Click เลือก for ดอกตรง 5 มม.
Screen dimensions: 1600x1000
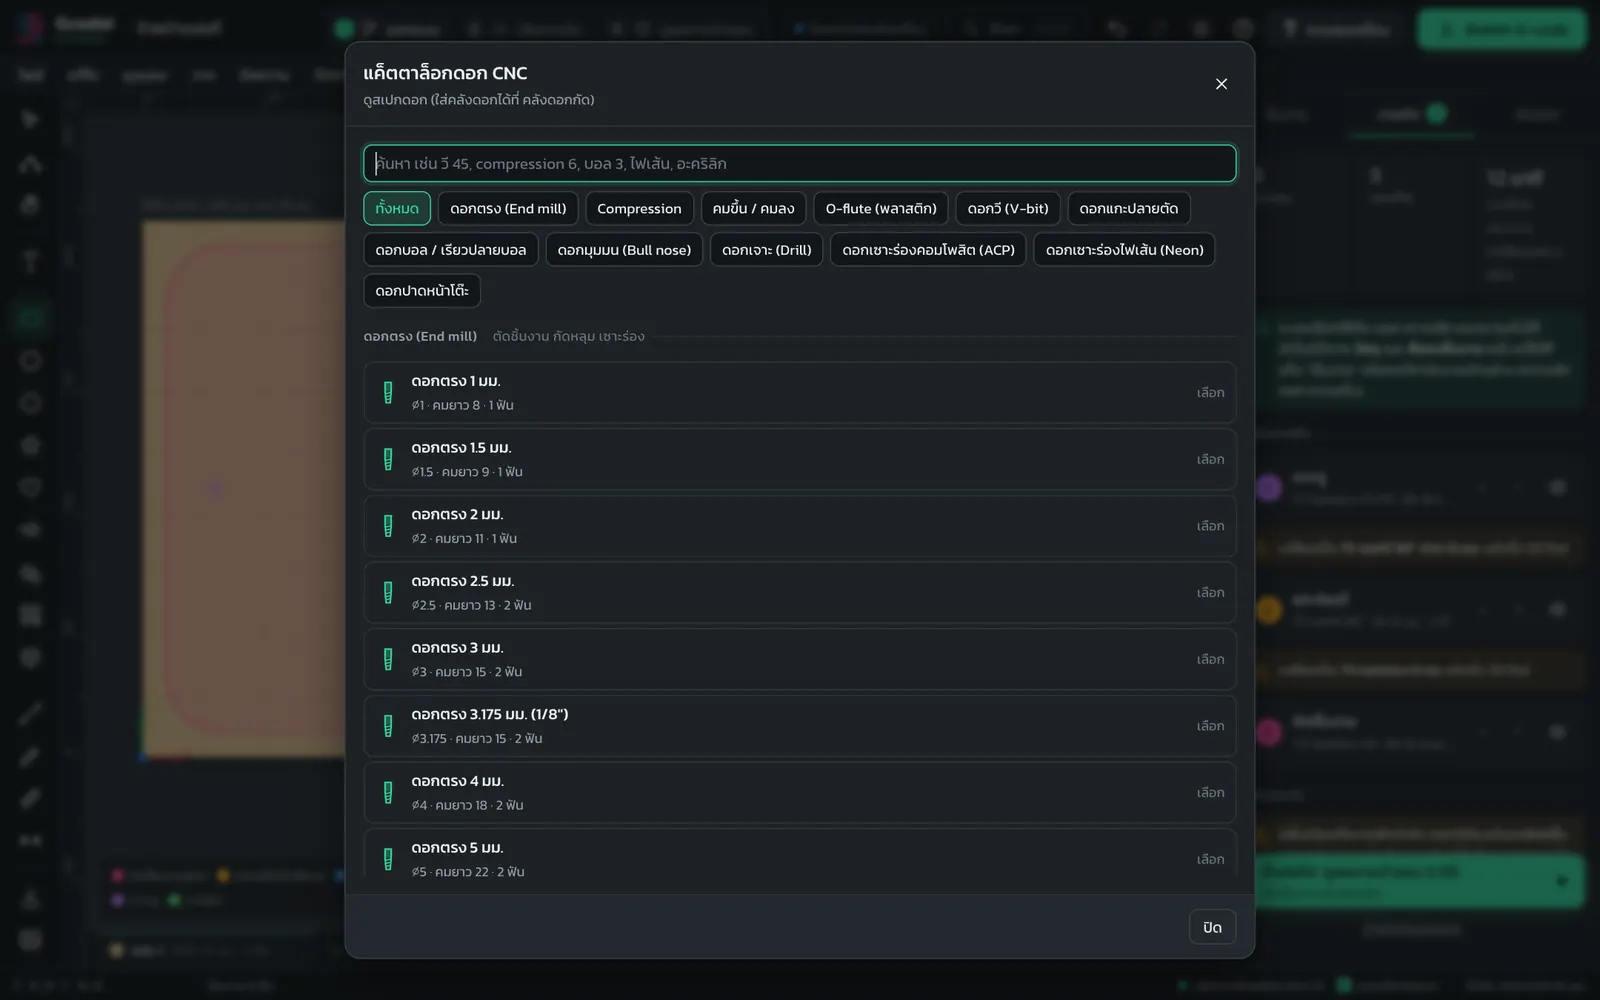point(1210,860)
